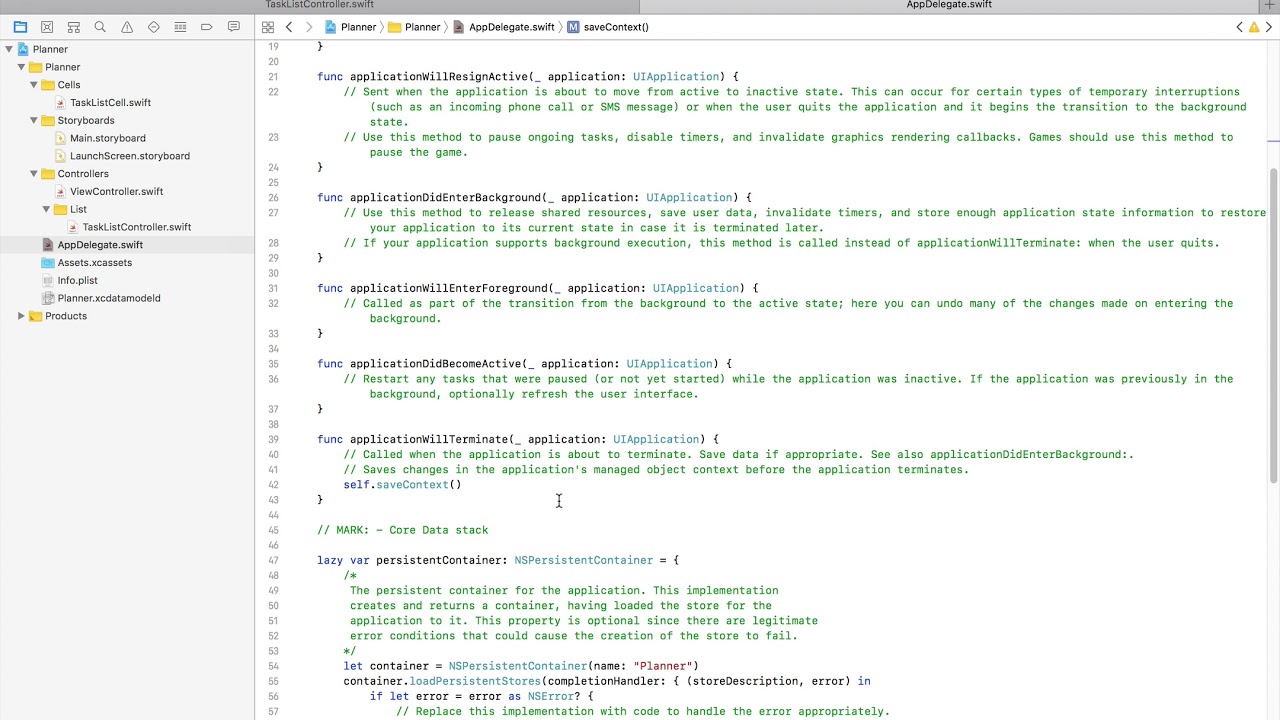1280x720 pixels.
Task: Show the Find navigator
Action: click(100, 27)
